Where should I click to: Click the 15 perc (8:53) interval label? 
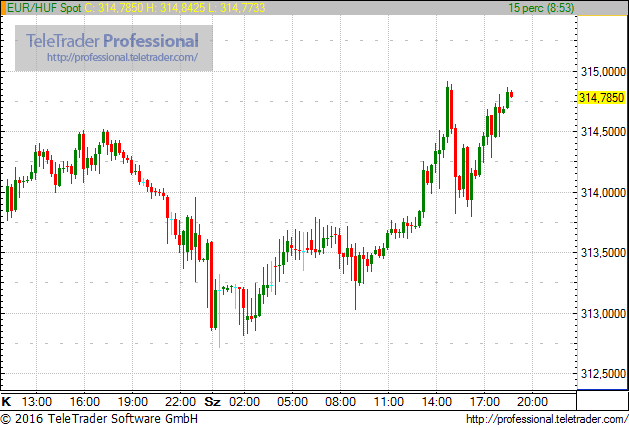pyautogui.click(x=541, y=8)
